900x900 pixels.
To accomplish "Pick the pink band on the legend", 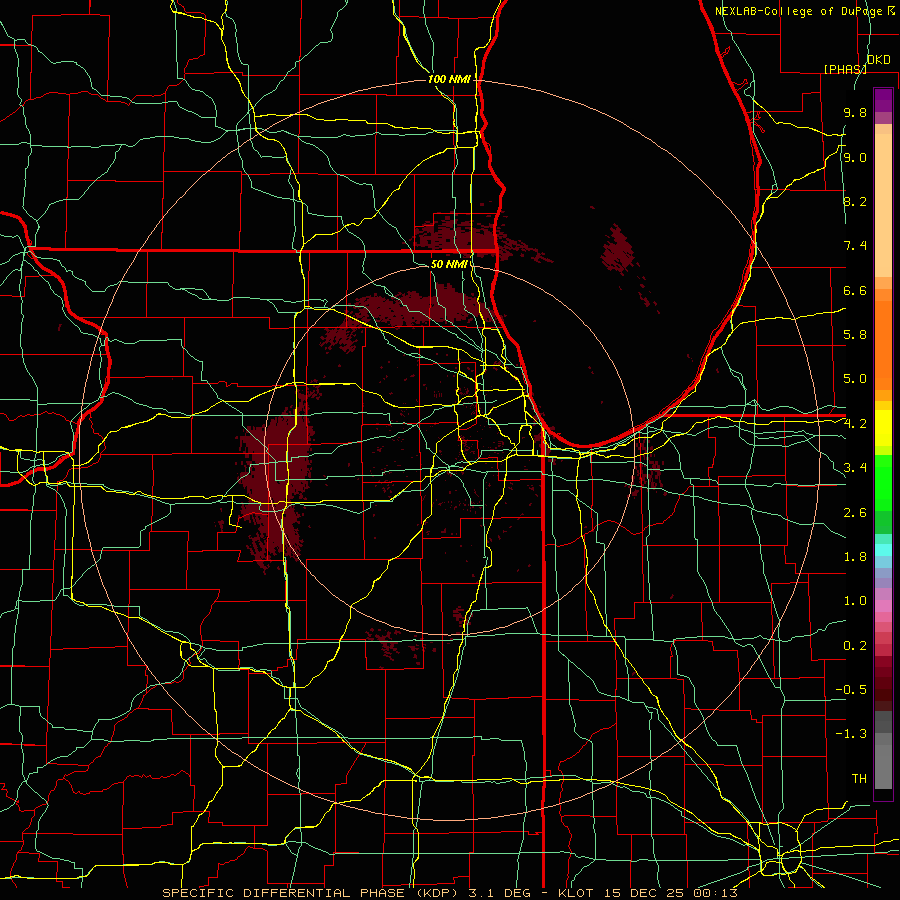I will (883, 606).
